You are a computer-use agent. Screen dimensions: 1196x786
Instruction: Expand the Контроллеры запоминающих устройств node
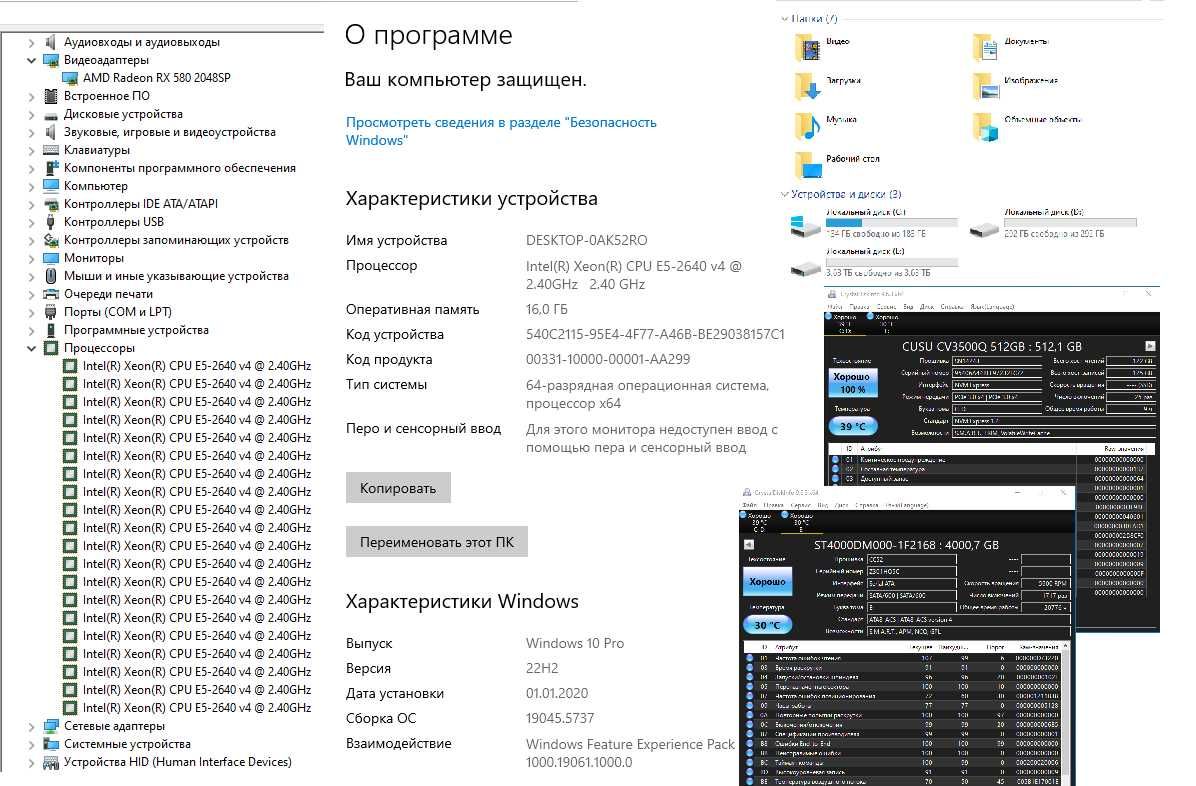(x=31, y=240)
